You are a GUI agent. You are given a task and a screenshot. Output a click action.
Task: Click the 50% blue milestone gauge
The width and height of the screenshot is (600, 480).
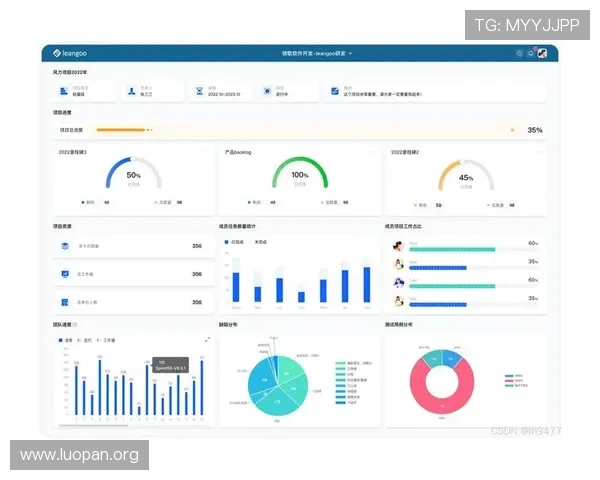pyautogui.click(x=134, y=173)
